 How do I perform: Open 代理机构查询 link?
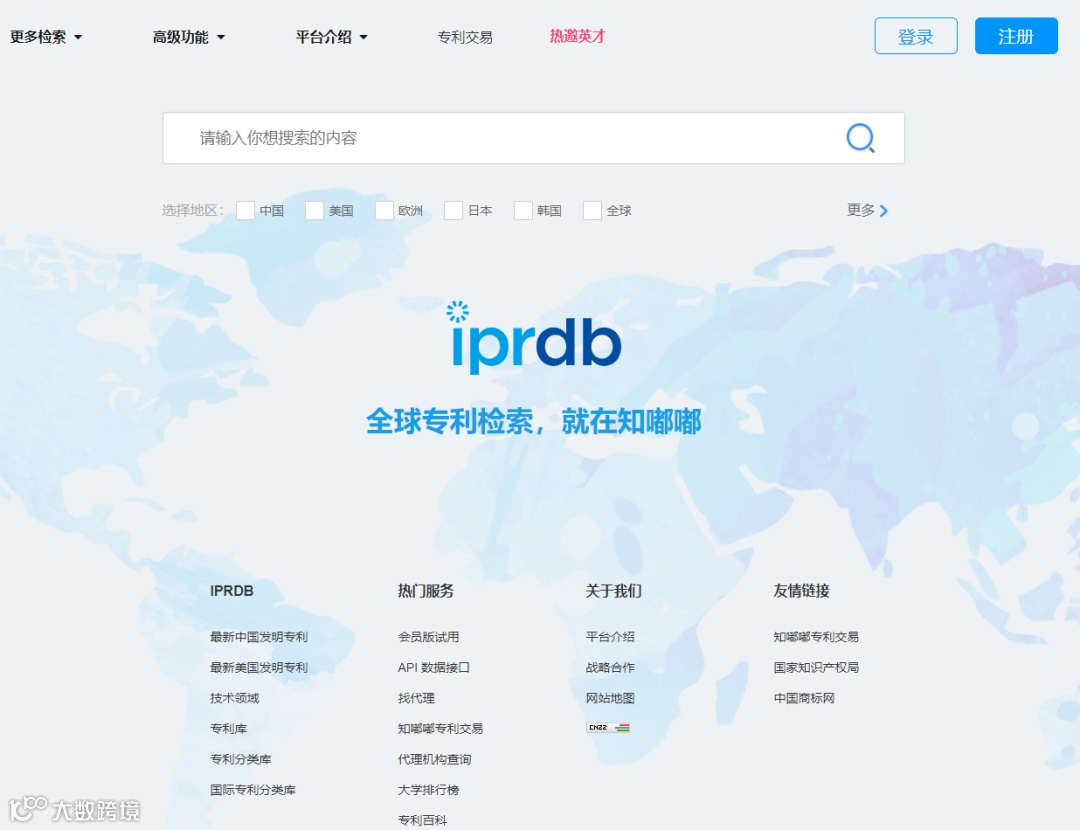pyautogui.click(x=435, y=759)
